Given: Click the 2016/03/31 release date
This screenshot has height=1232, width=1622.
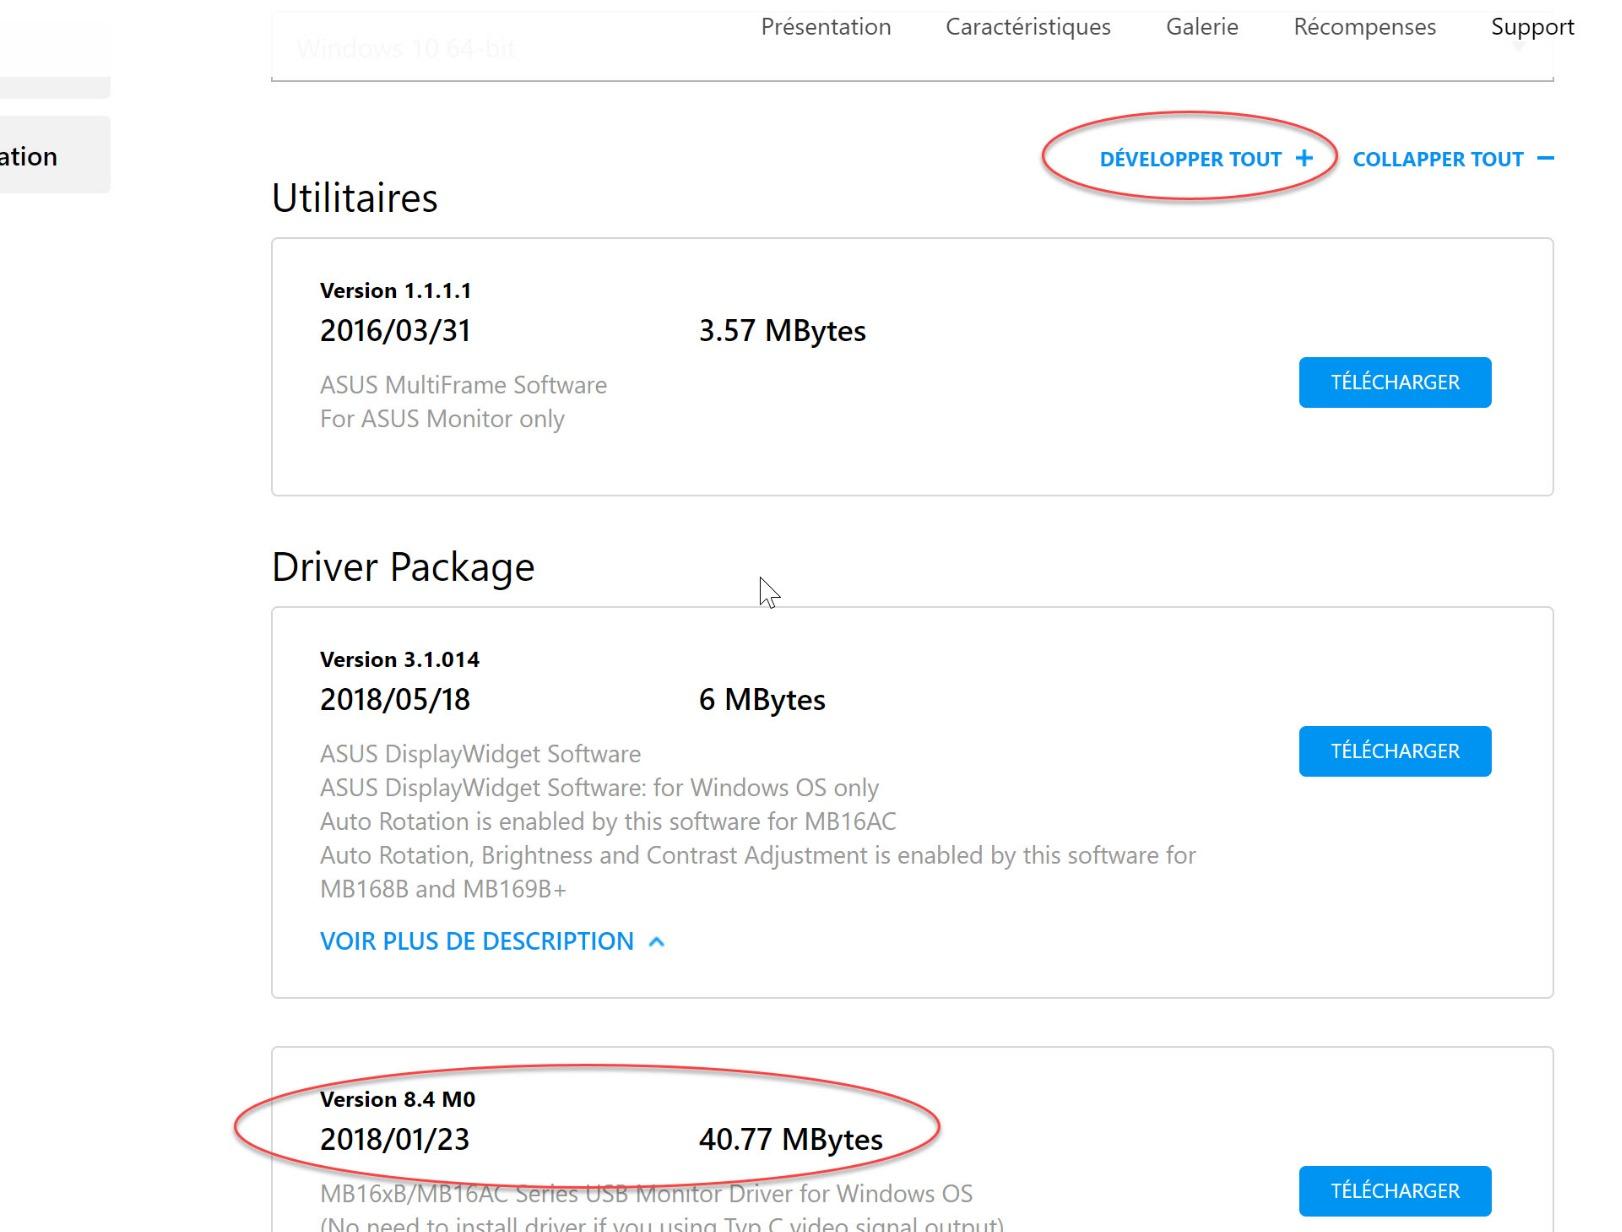Looking at the screenshot, I should coord(395,331).
